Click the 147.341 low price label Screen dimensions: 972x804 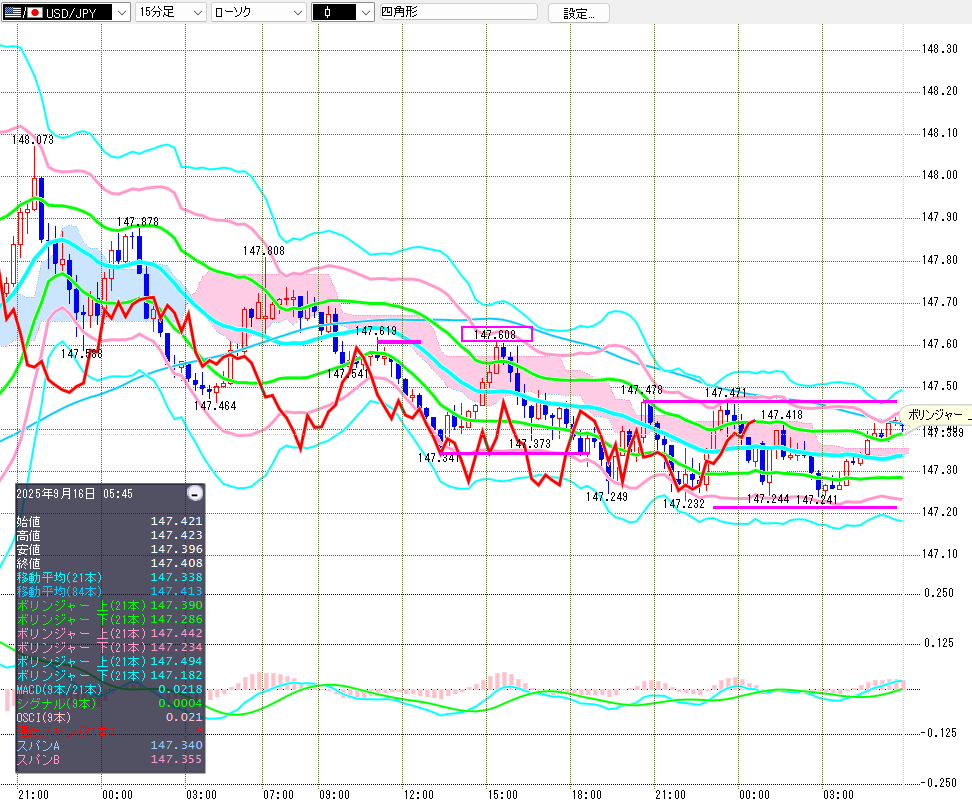tap(439, 458)
